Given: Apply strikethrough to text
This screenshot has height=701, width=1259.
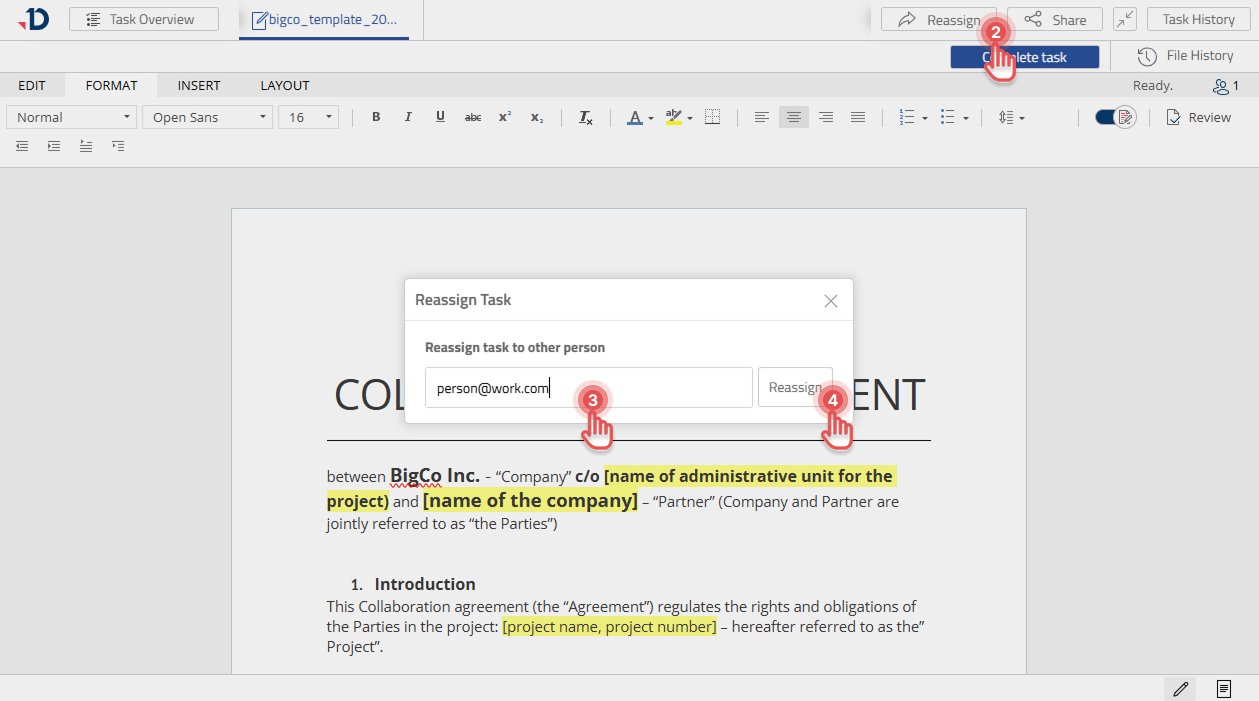Looking at the screenshot, I should (472, 117).
